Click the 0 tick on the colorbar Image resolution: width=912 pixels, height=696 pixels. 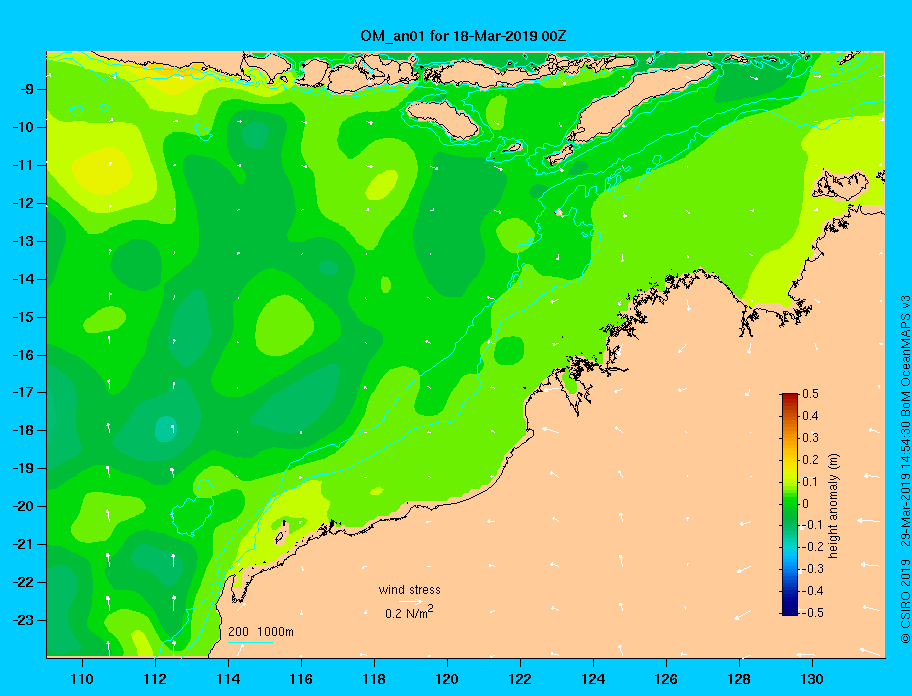tap(806, 504)
